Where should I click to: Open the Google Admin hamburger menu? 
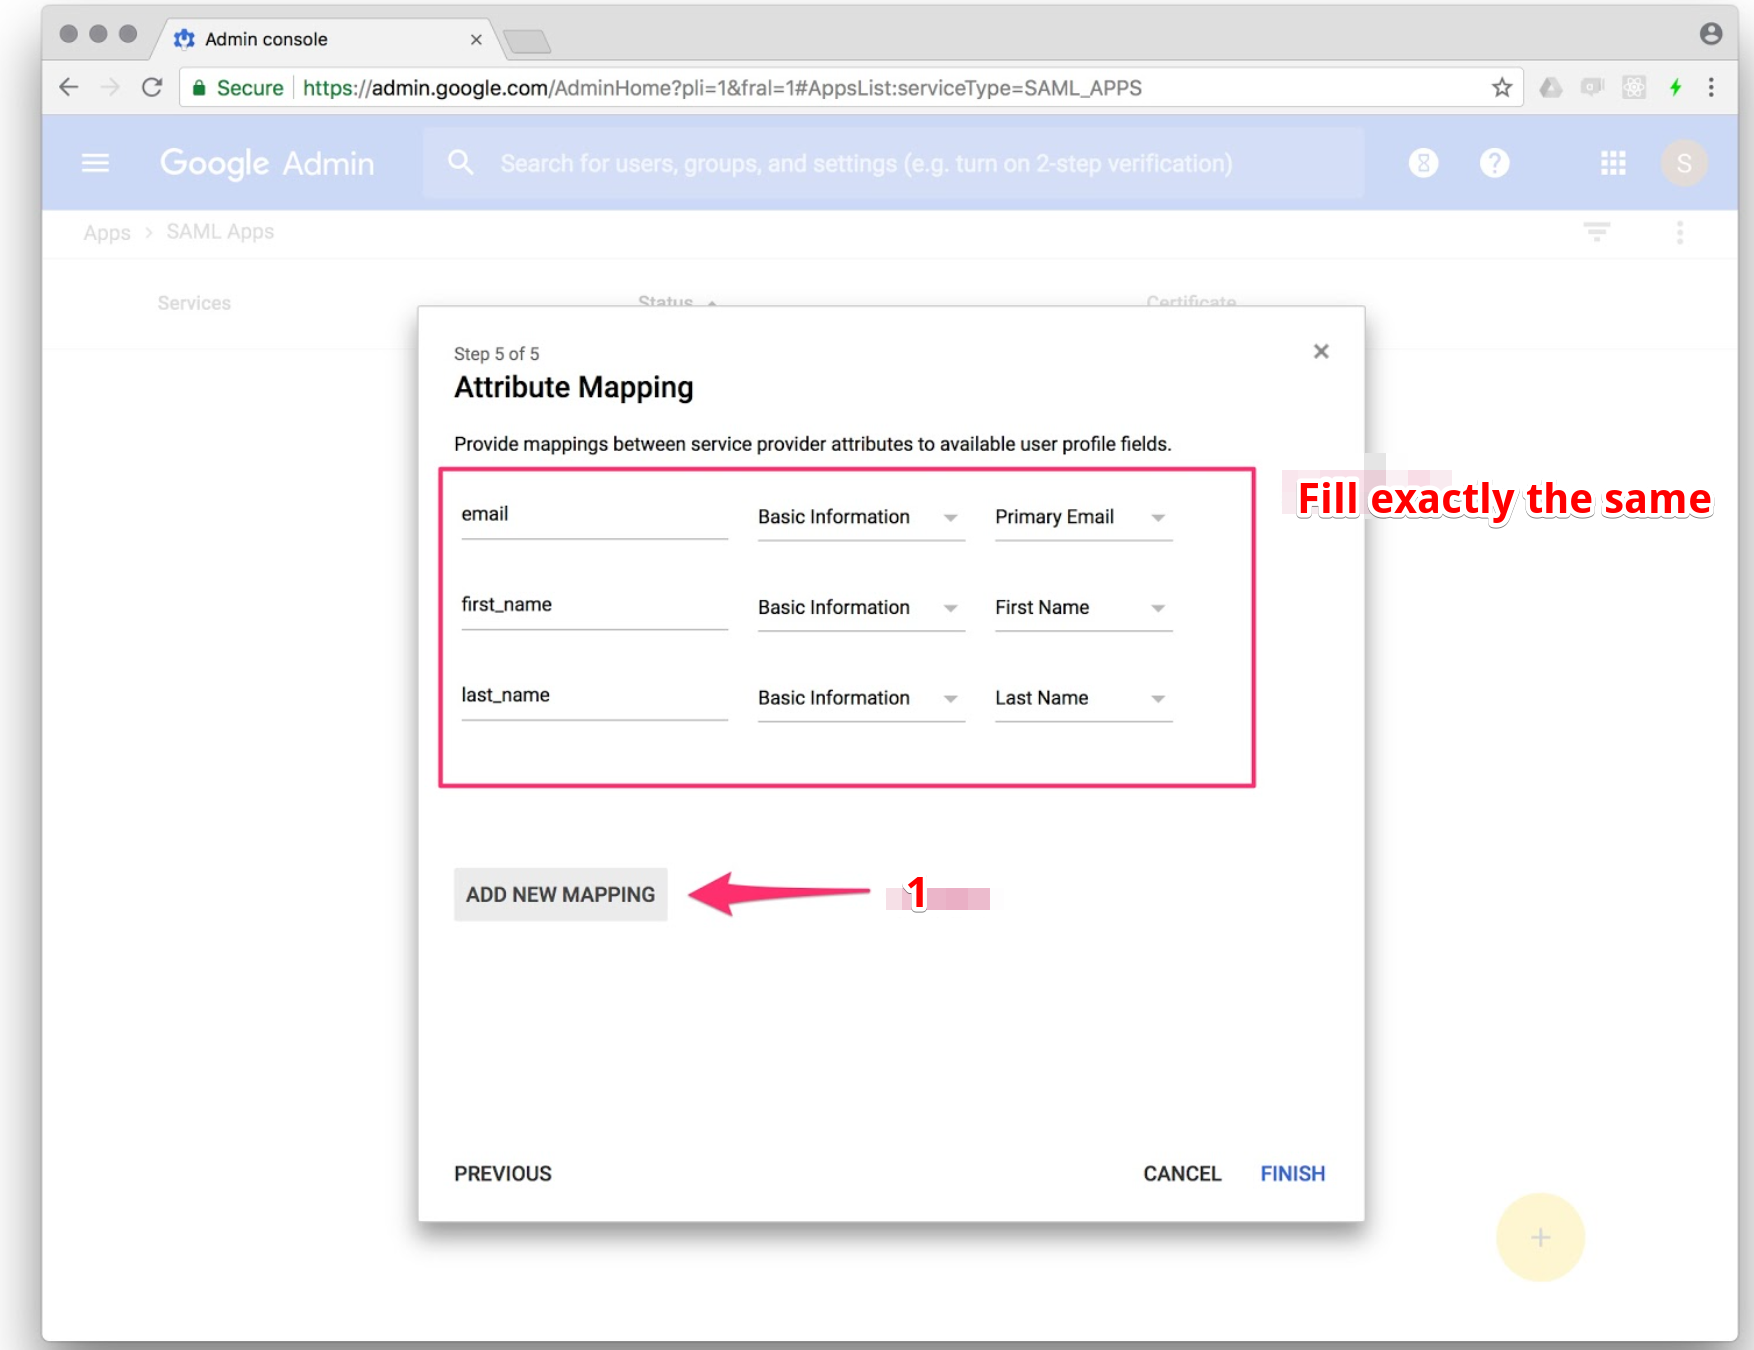95,163
